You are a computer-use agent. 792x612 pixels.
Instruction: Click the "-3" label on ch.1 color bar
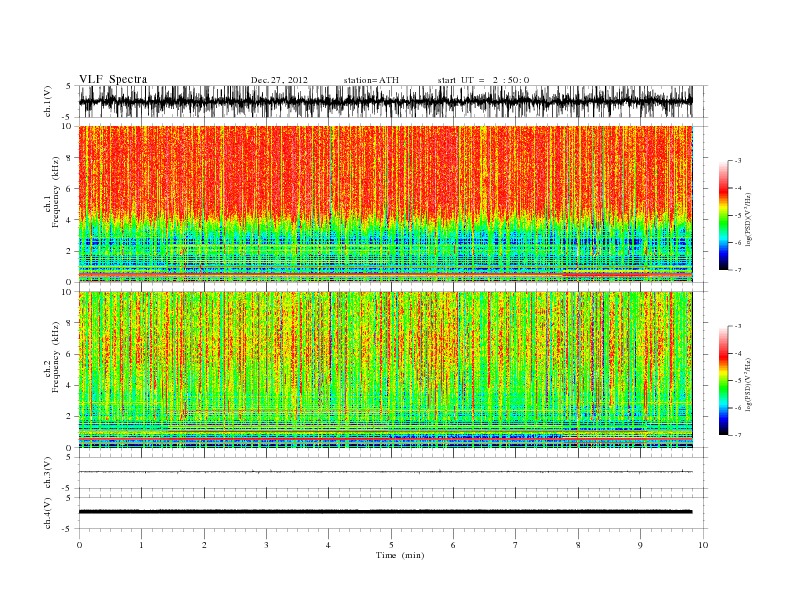coord(737,161)
